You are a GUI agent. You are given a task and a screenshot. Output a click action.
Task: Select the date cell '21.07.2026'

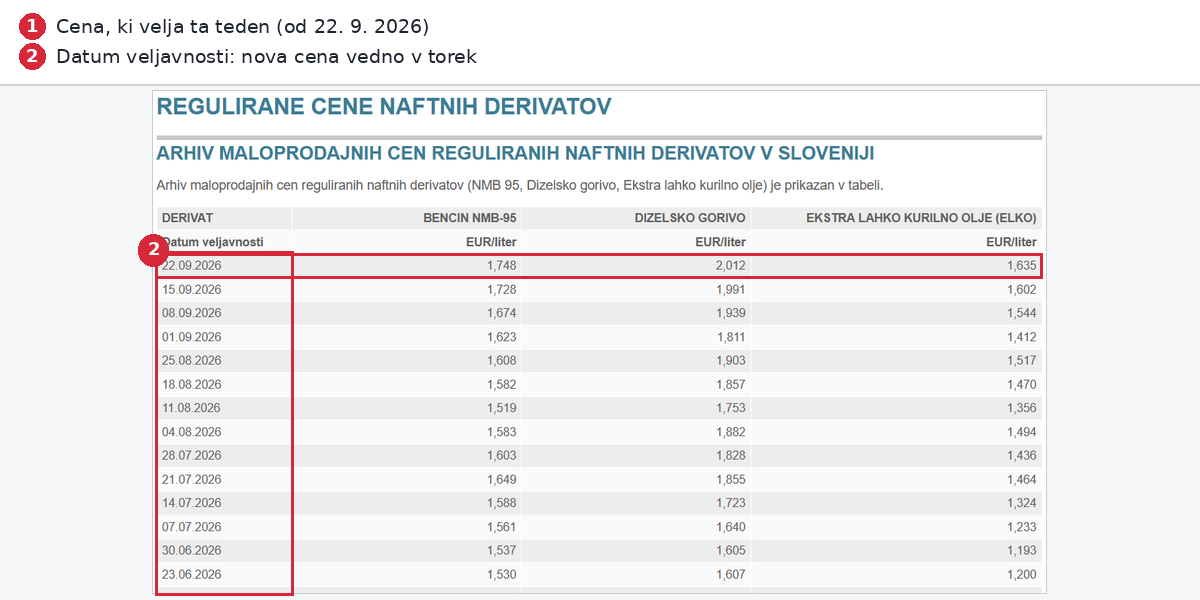point(192,479)
